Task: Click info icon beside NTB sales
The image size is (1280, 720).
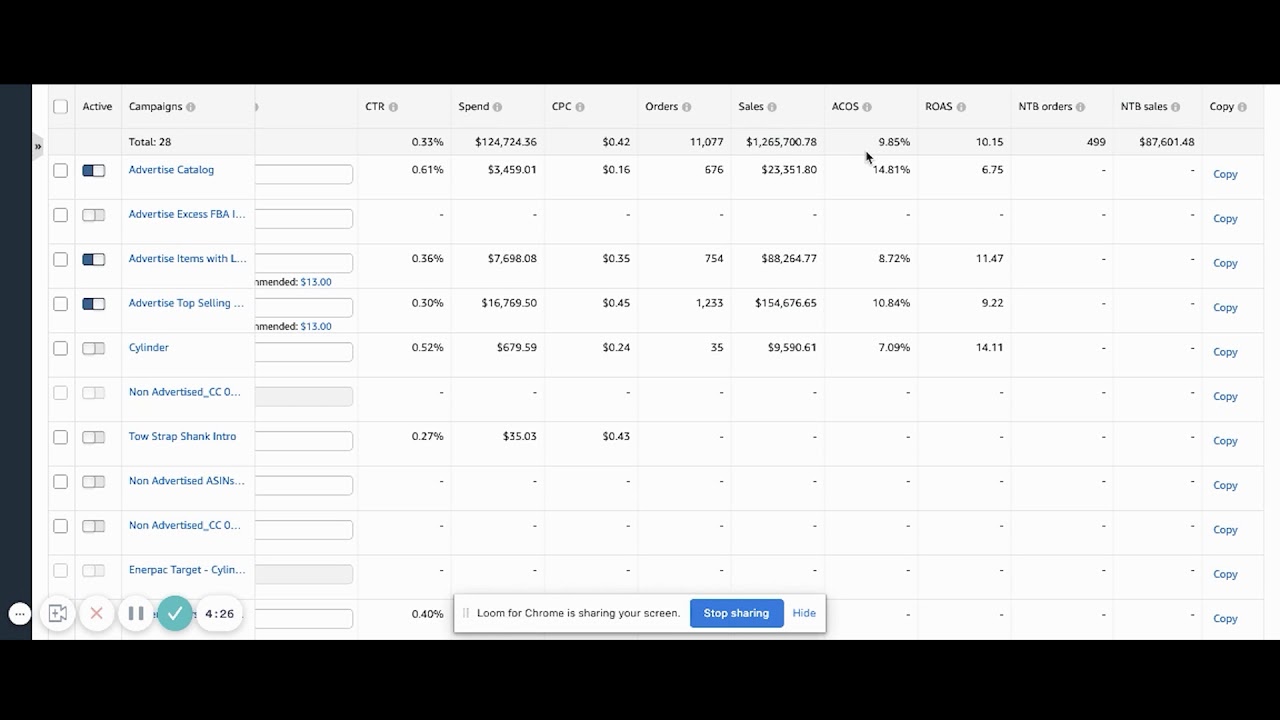Action: (x=1176, y=107)
